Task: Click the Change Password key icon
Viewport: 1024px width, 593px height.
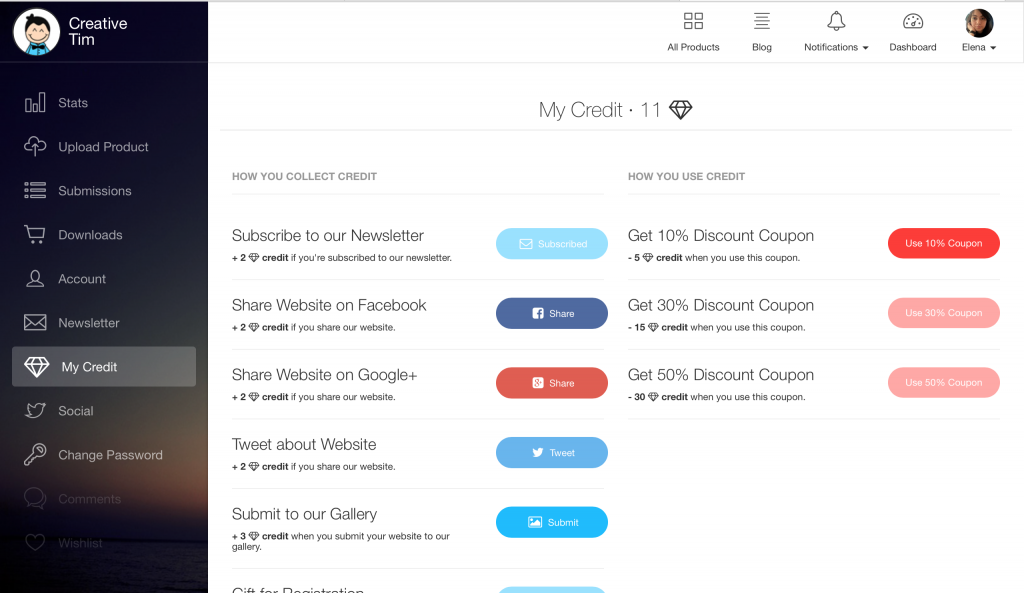Action: point(35,455)
